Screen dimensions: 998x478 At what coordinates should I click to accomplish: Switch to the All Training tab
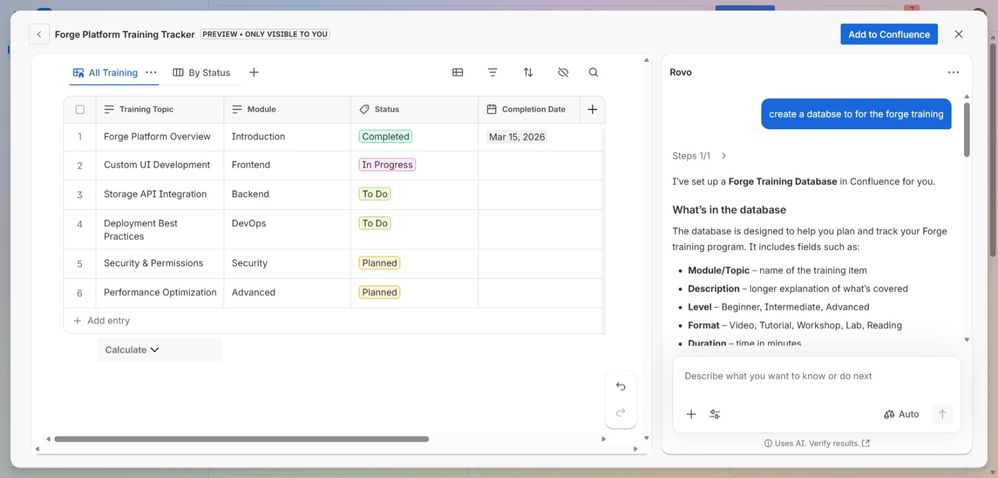point(106,73)
